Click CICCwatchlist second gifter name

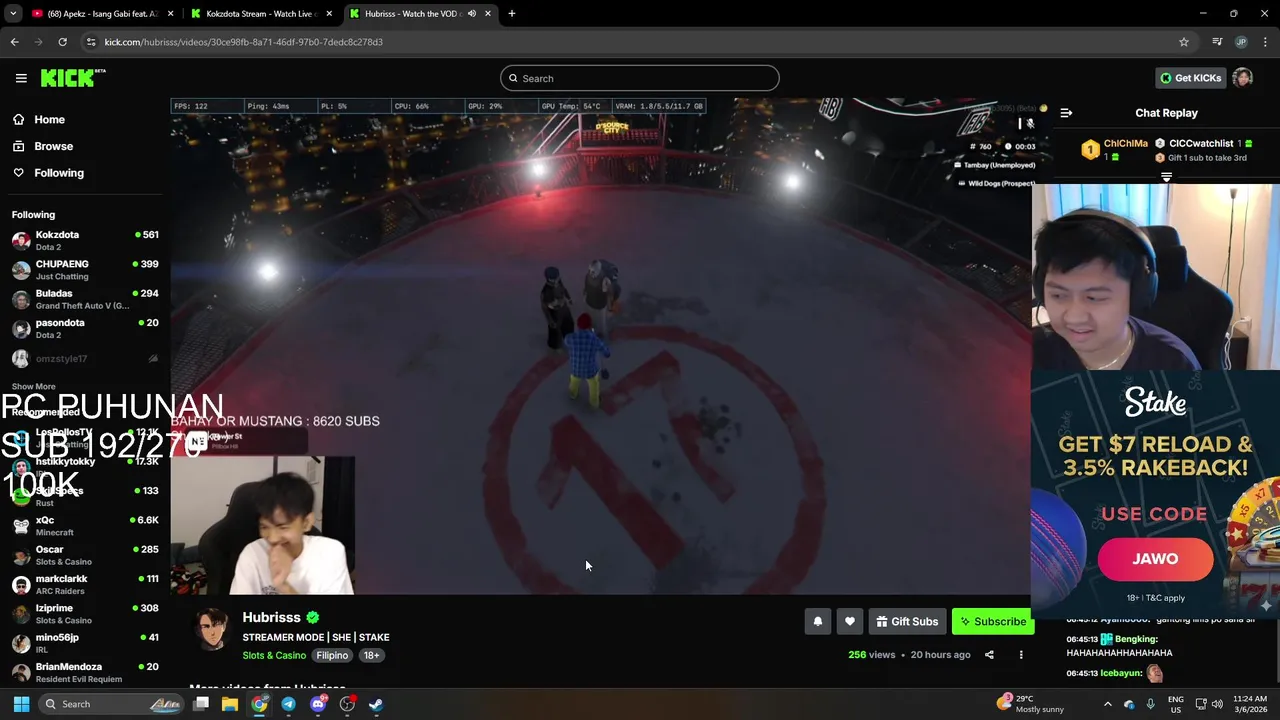pyautogui.click(x=1201, y=144)
